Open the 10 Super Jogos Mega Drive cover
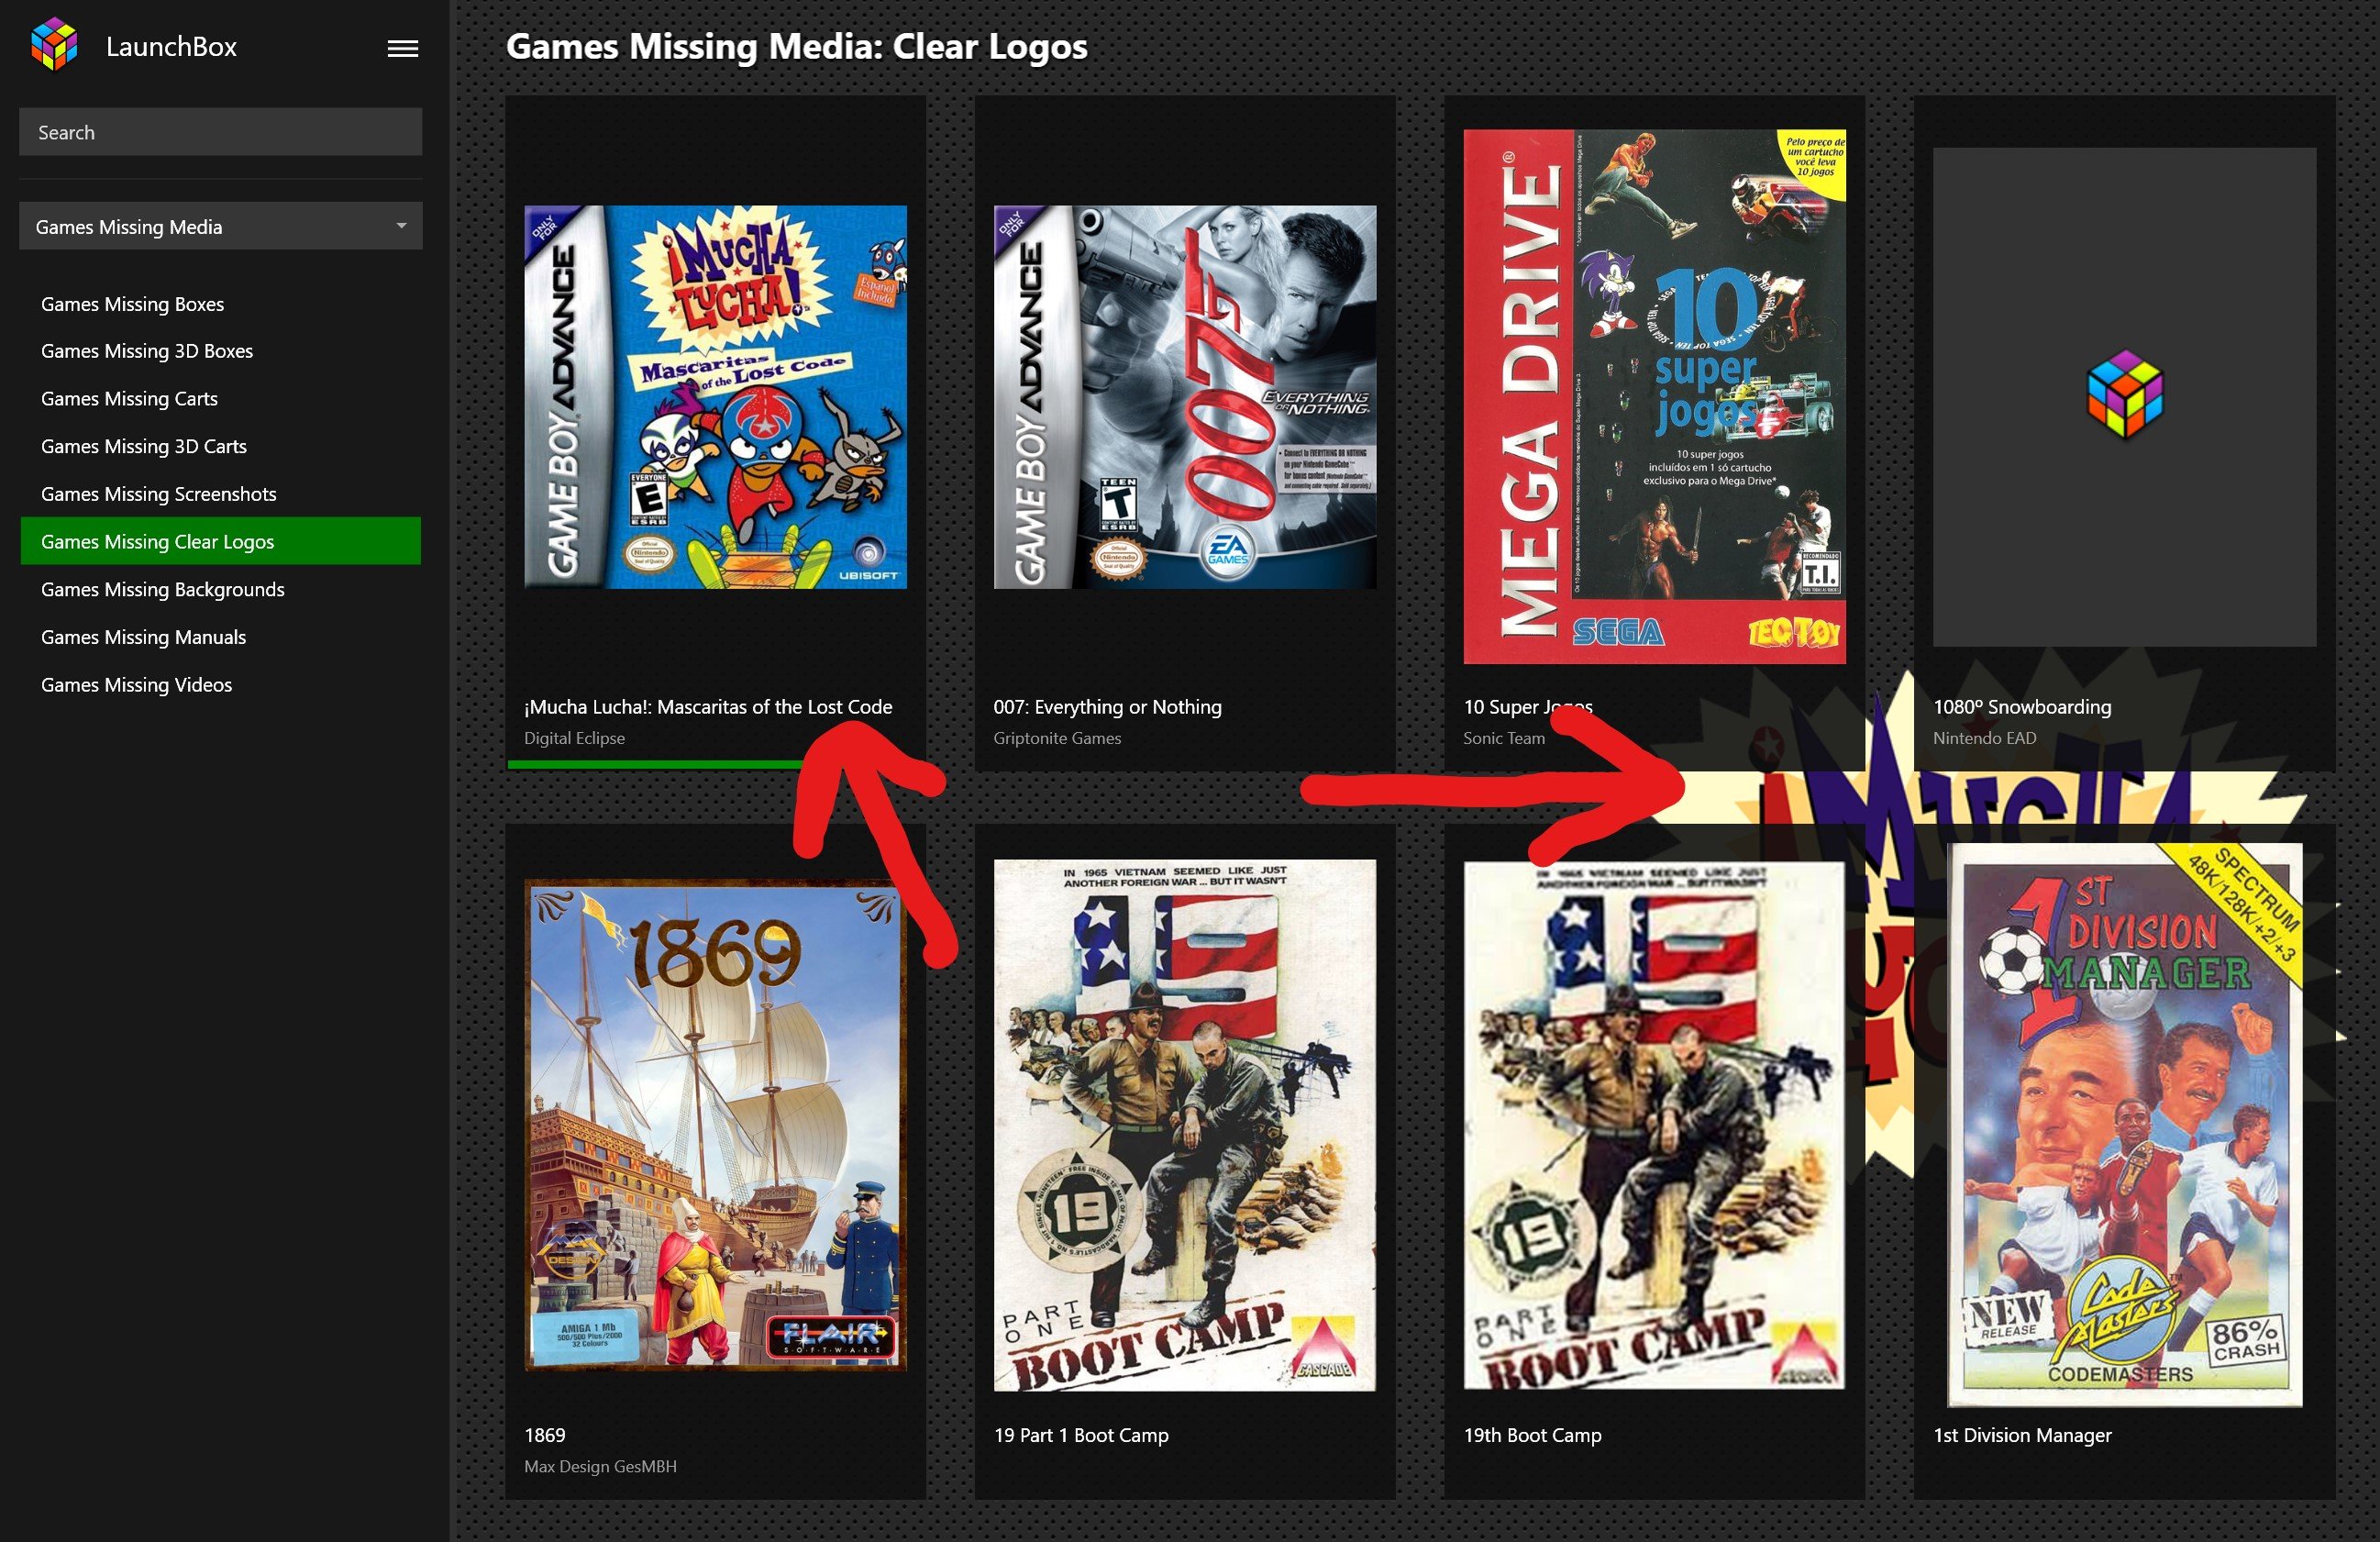Viewport: 2380px width, 1542px height. [1654, 396]
